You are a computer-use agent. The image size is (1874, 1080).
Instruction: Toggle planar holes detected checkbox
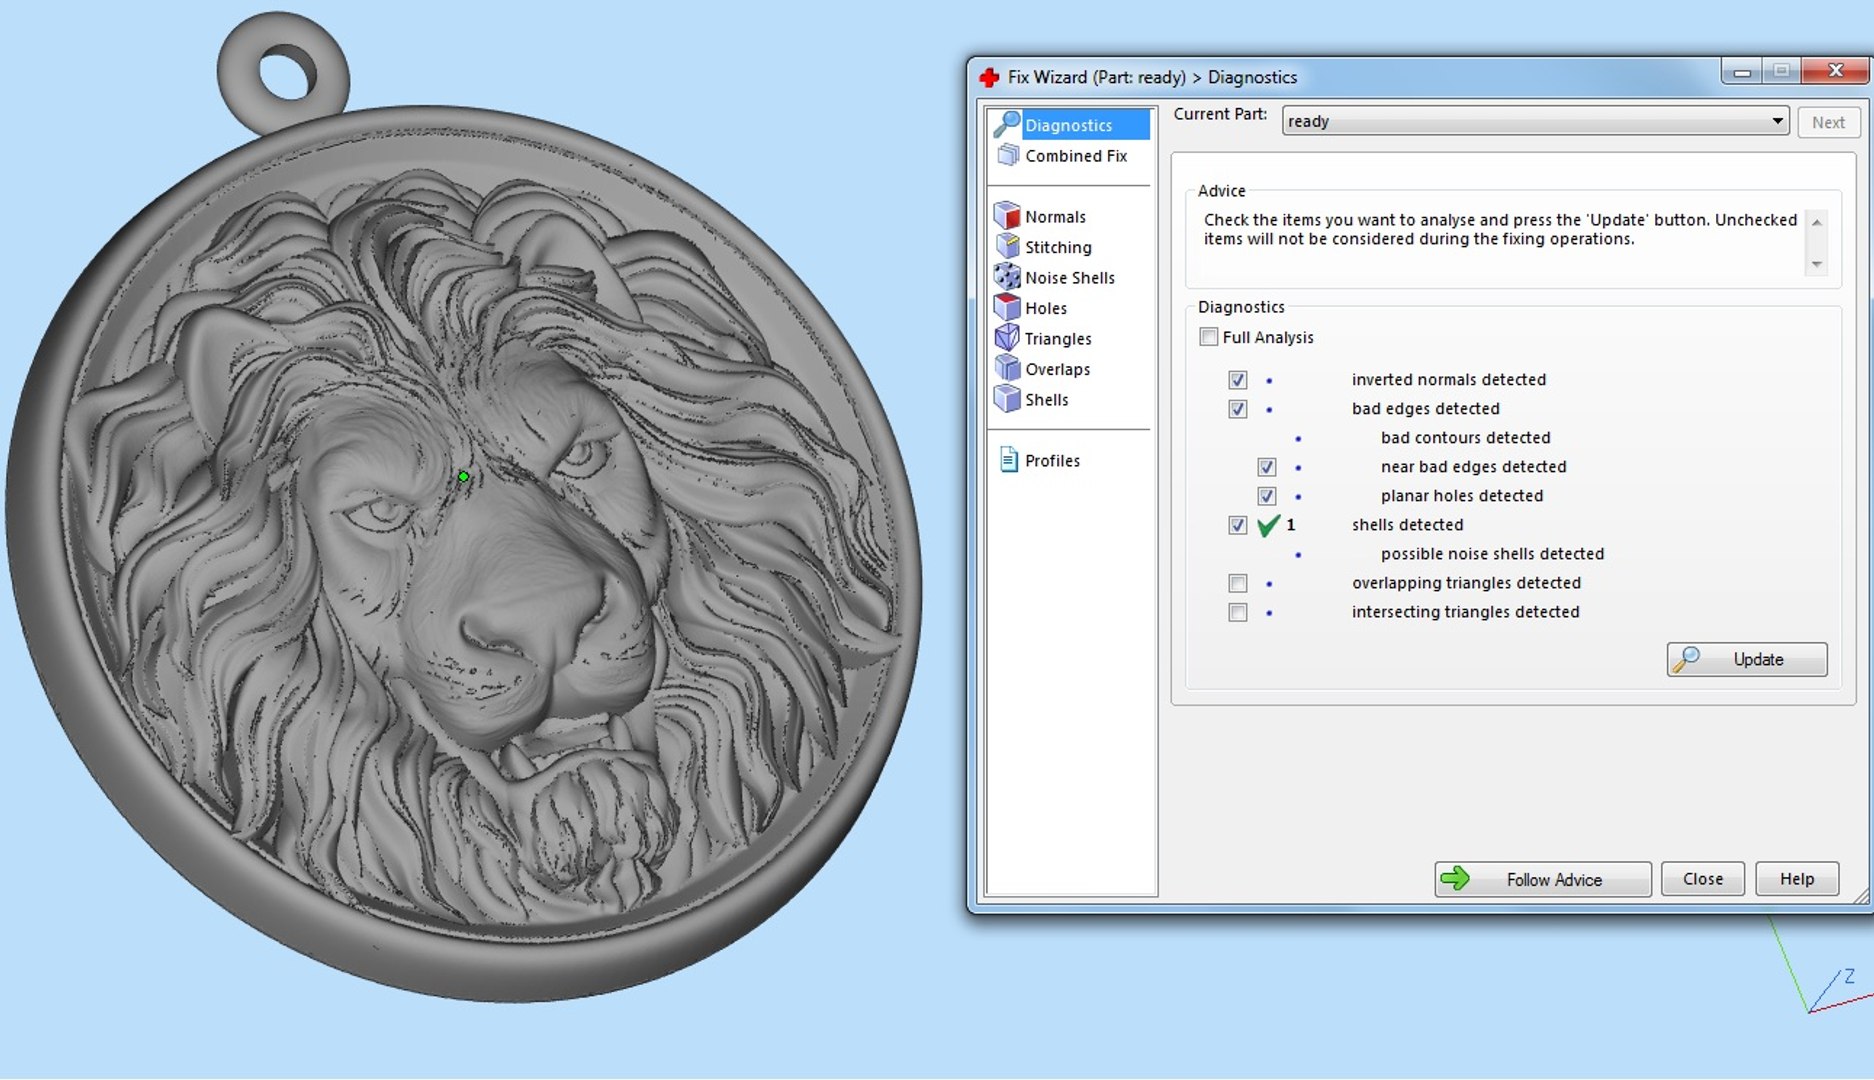point(1267,496)
